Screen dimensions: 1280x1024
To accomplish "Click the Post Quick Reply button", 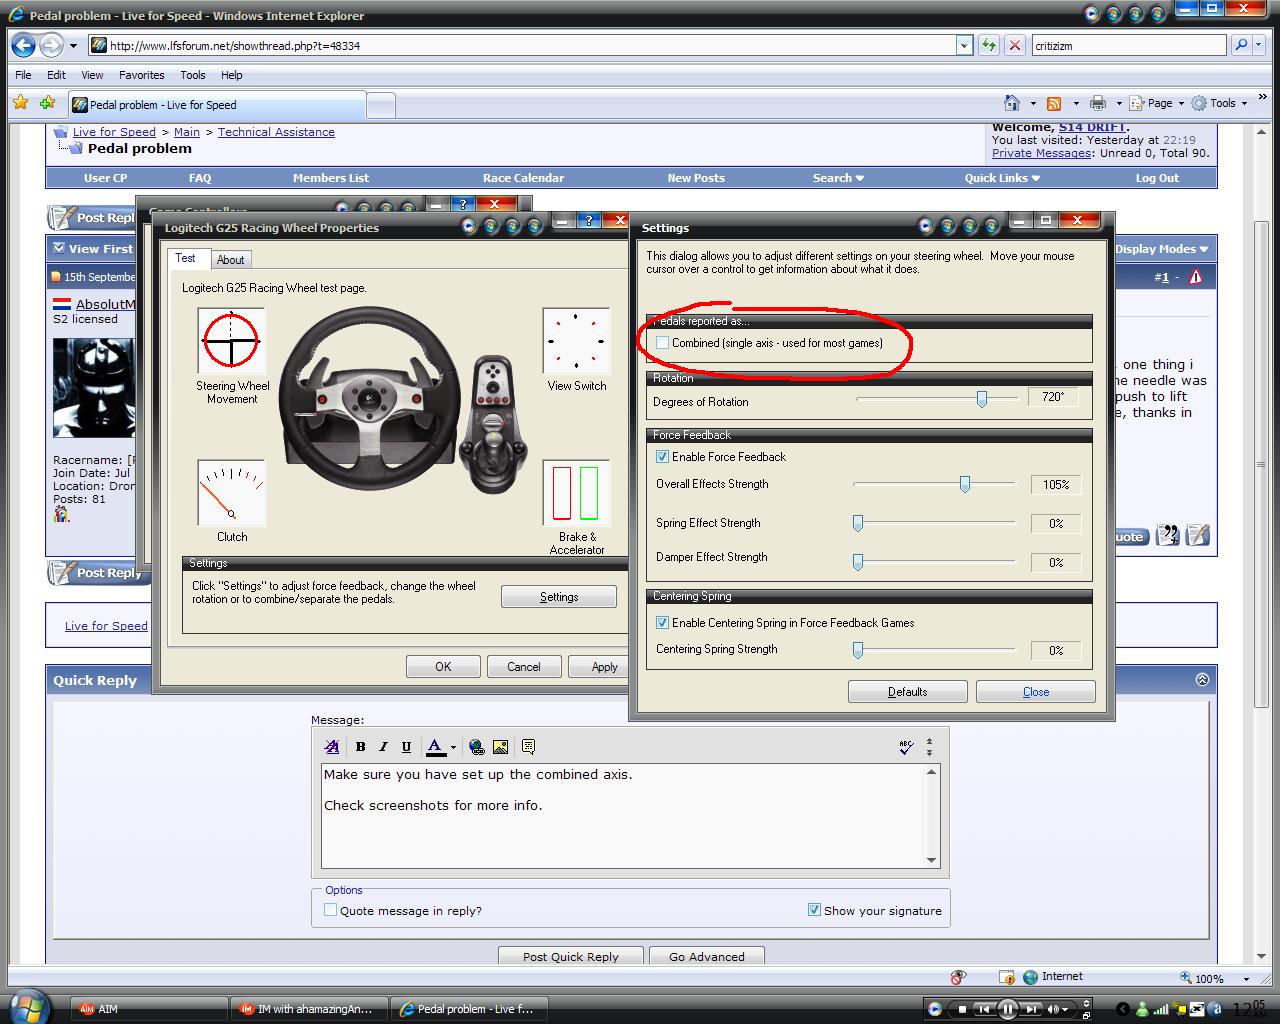I will tap(571, 956).
